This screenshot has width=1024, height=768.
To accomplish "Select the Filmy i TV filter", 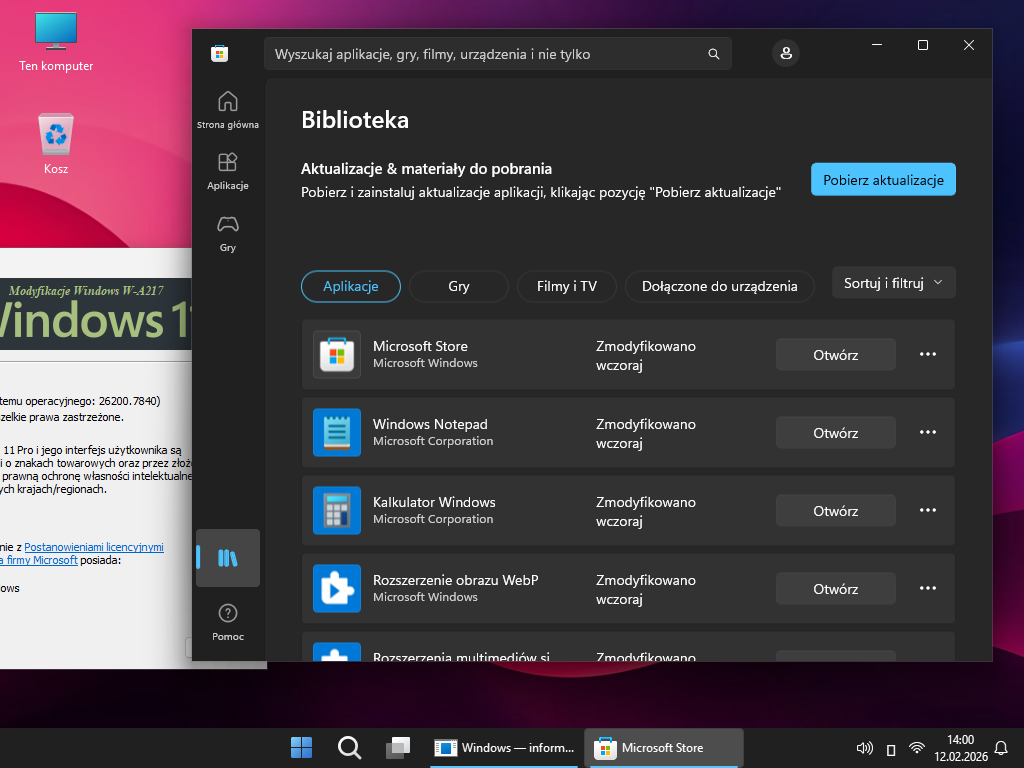I will click(x=567, y=286).
